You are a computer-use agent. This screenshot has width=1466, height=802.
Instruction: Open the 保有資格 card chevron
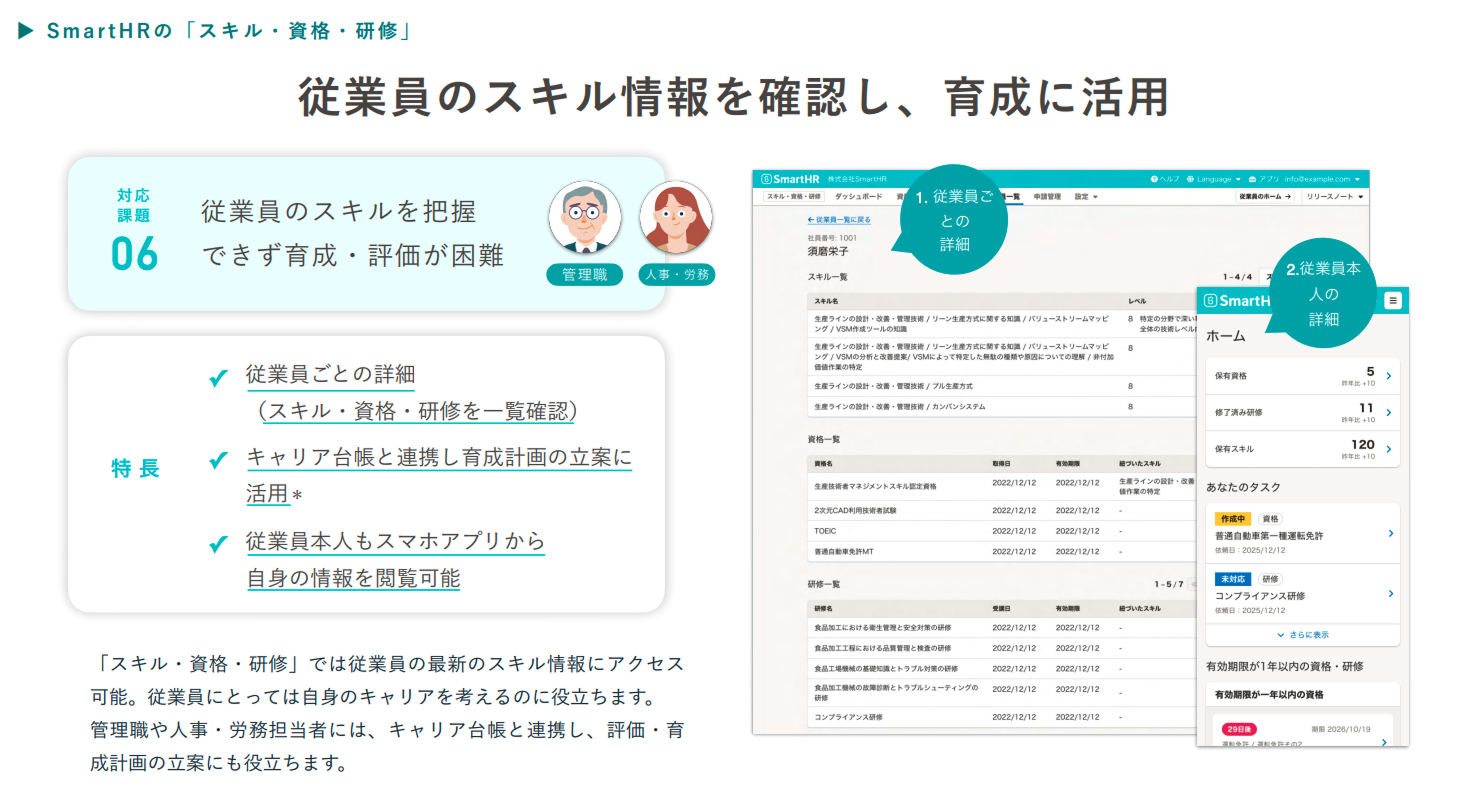pos(1389,376)
